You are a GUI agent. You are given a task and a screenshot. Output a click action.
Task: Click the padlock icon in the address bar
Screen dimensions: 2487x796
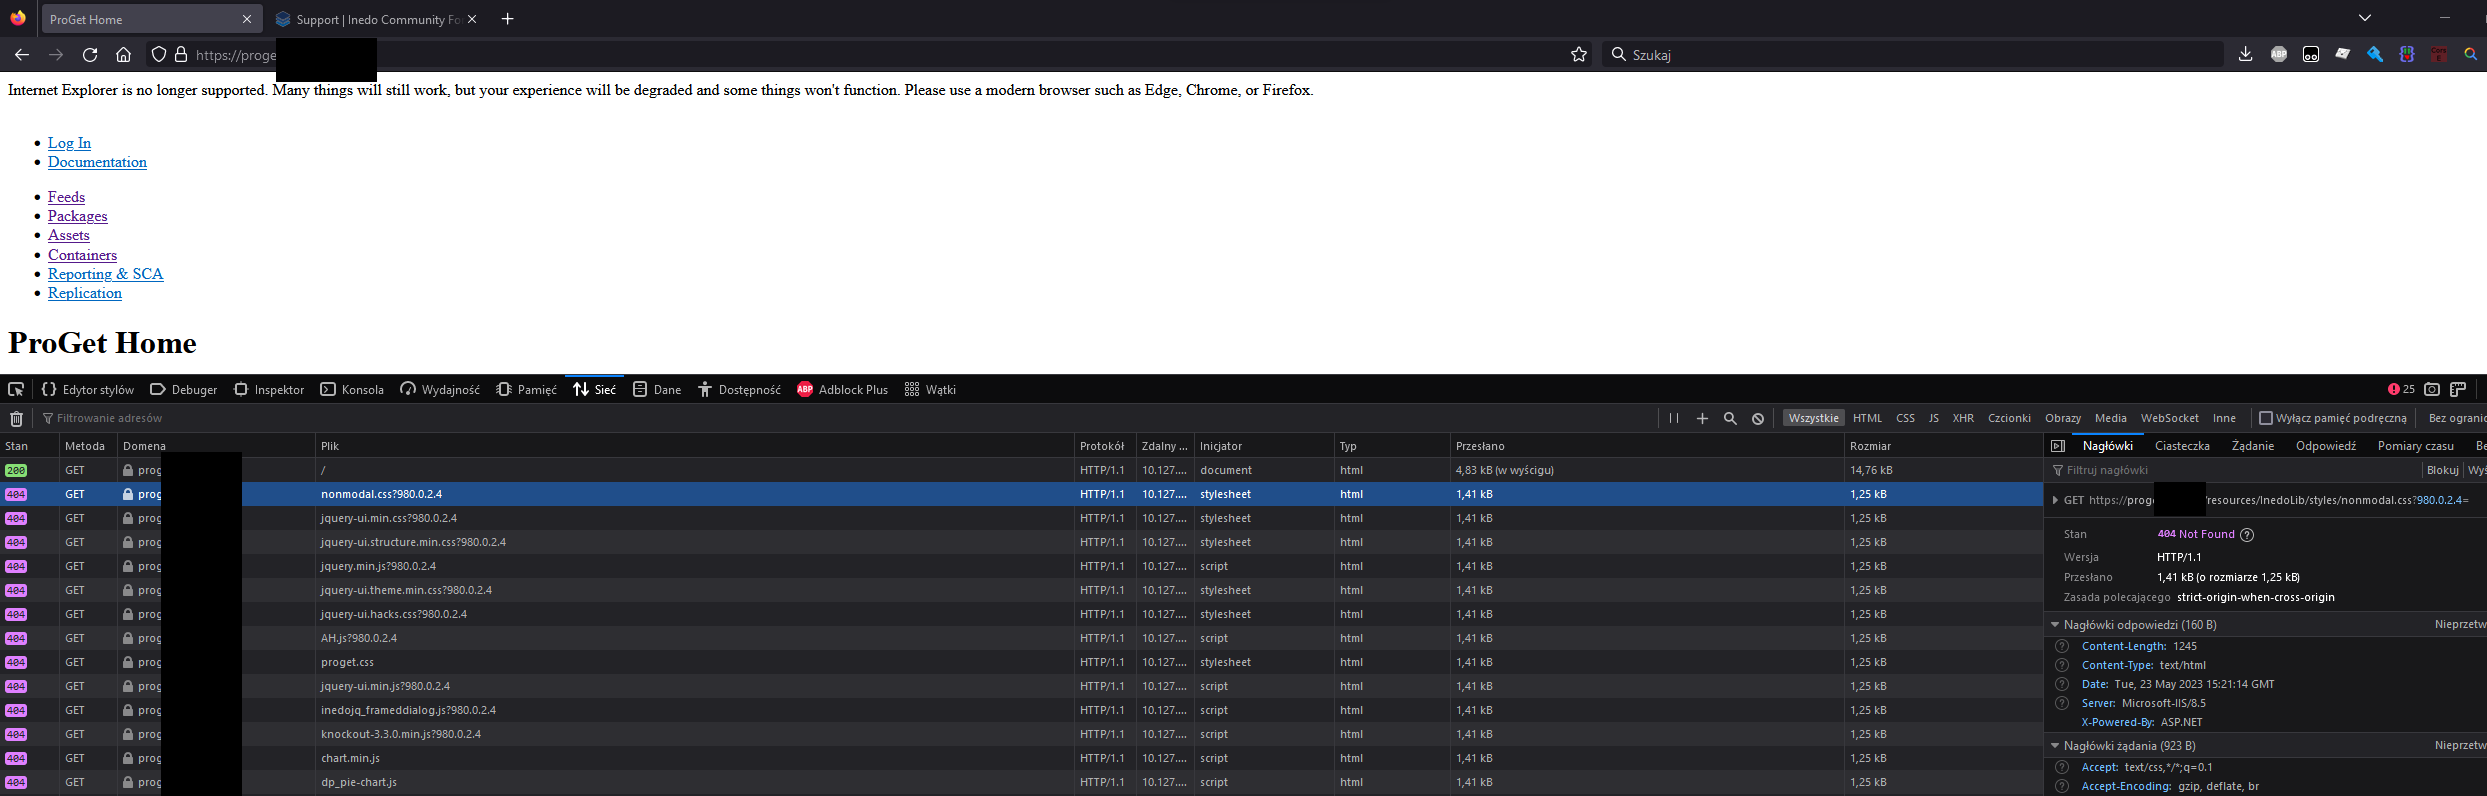(x=181, y=55)
